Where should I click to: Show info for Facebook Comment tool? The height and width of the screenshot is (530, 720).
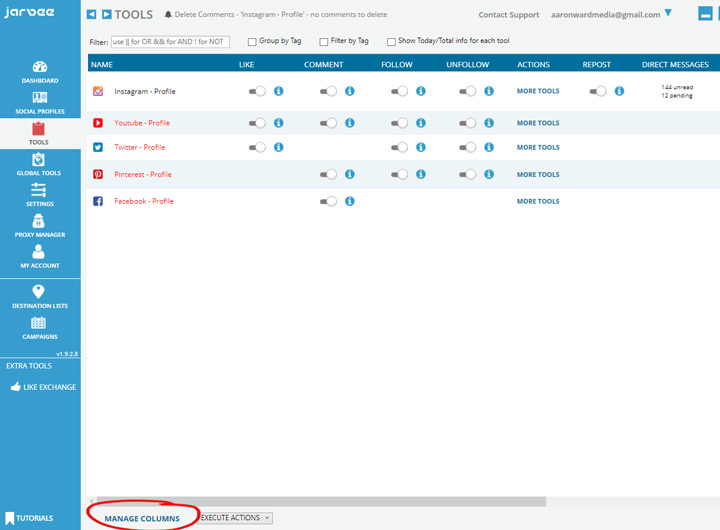click(x=350, y=201)
